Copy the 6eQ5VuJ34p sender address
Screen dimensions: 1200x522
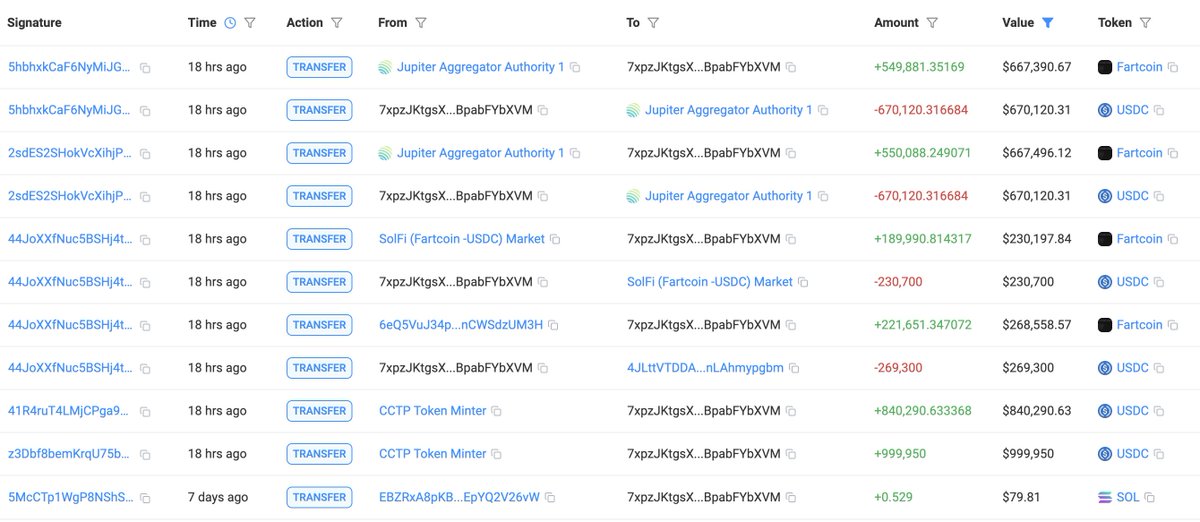[x=553, y=326]
